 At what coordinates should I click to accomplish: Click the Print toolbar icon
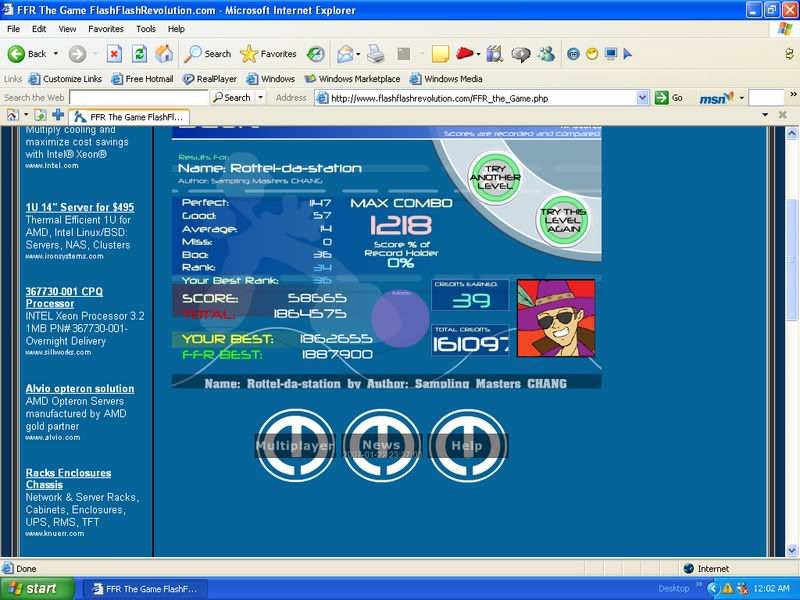pyautogui.click(x=376, y=54)
